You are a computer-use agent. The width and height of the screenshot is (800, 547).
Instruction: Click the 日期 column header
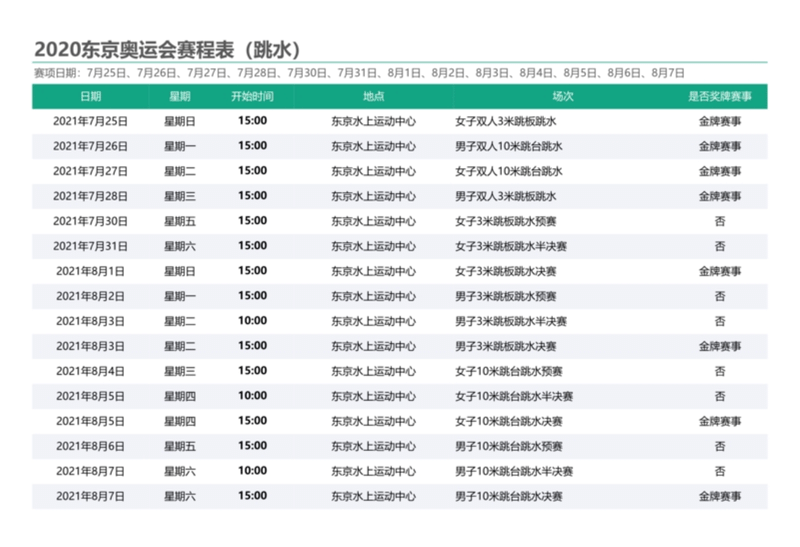pos(90,97)
